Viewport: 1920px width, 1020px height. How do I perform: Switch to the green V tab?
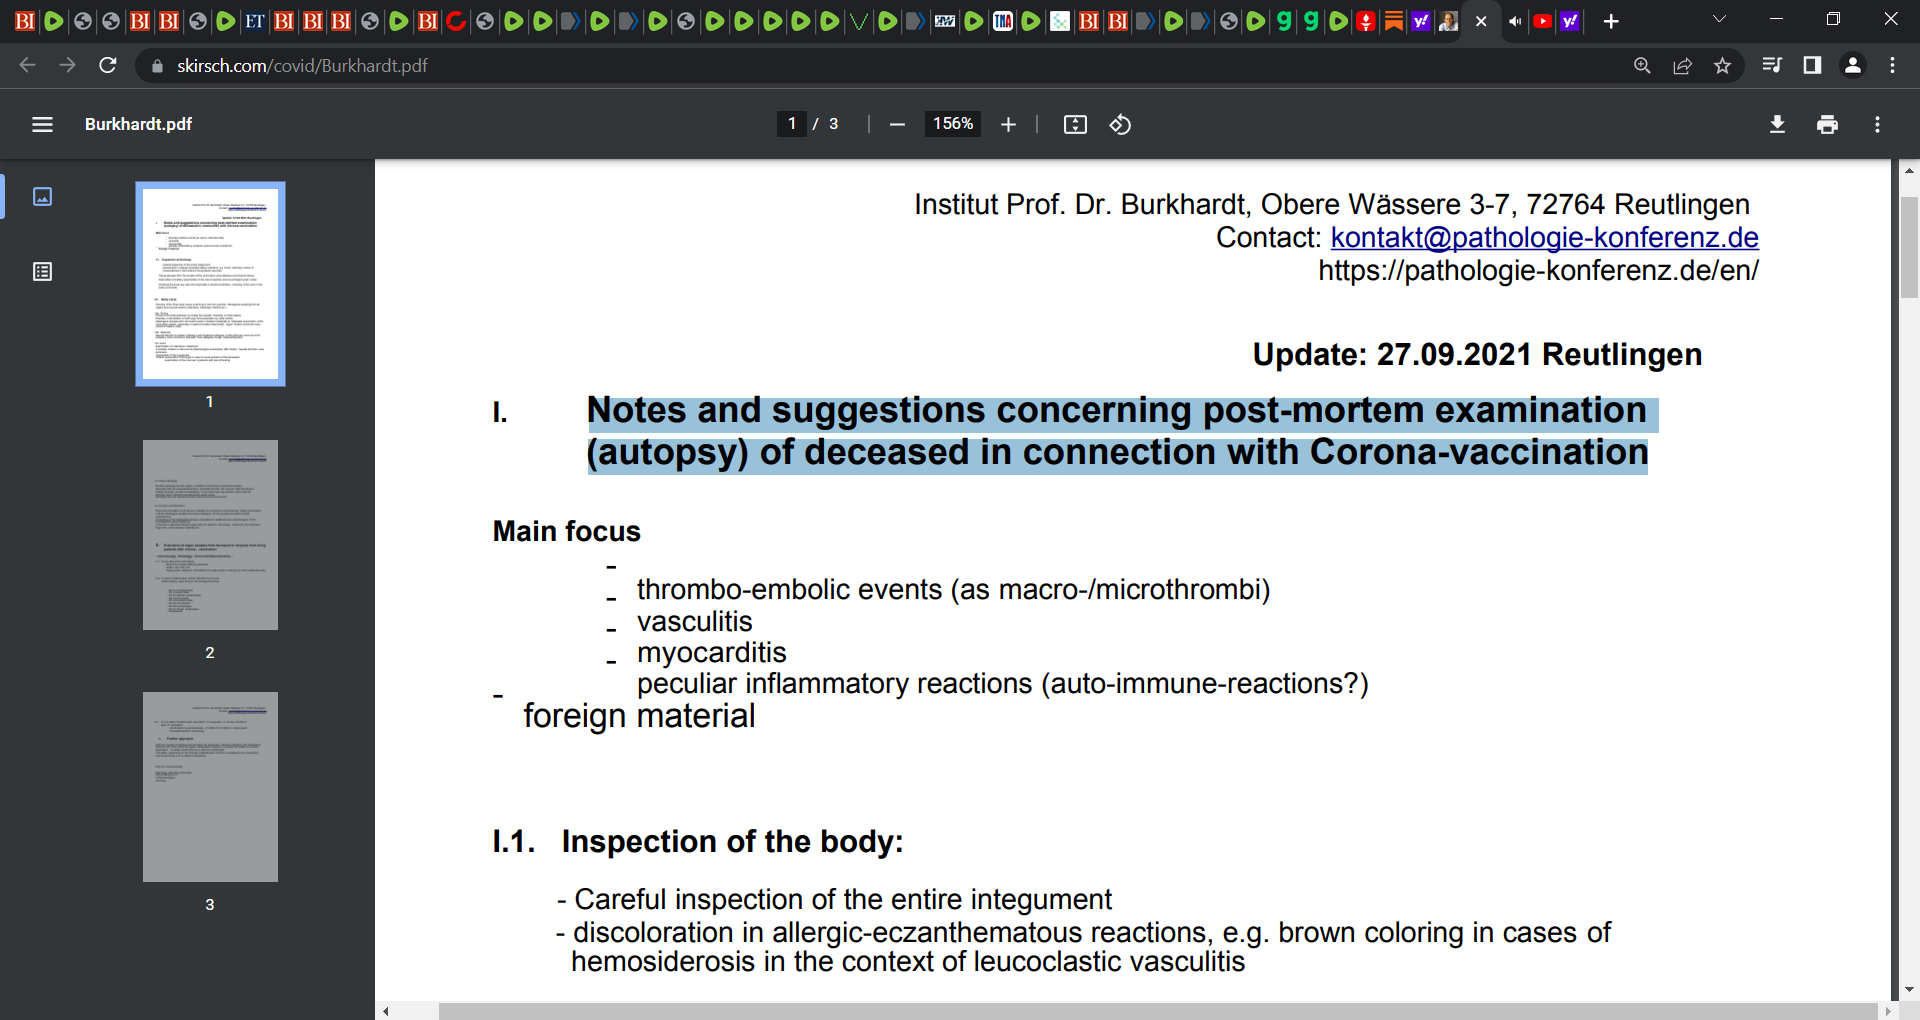[x=858, y=21]
